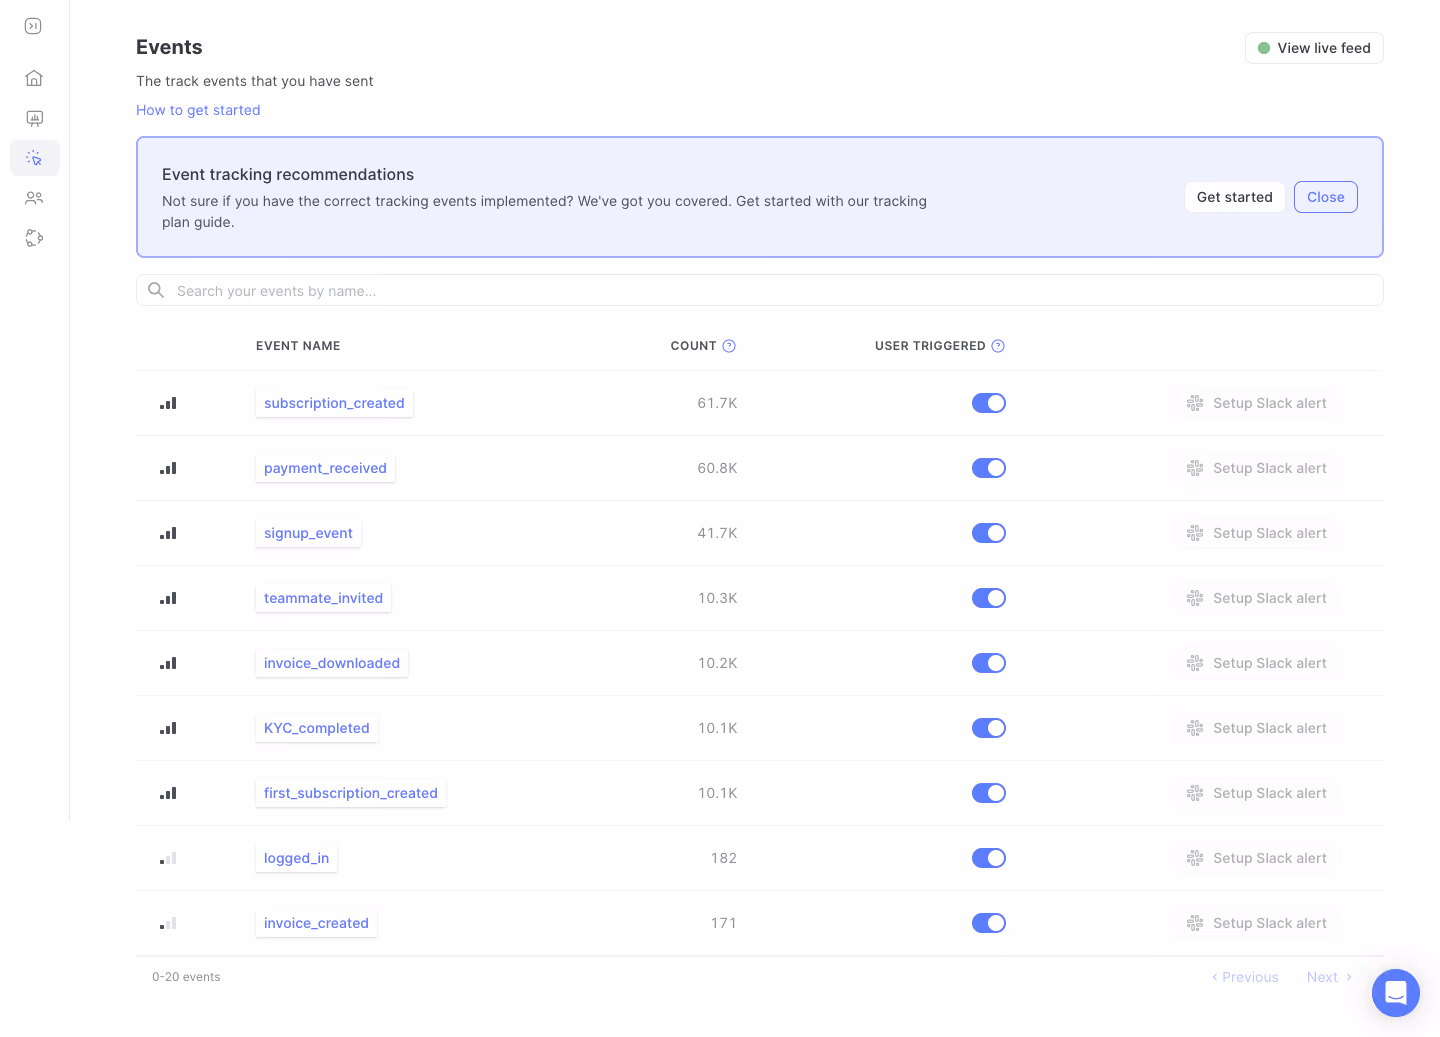
Task: Click the volume bars icon for invoice_created
Action: (x=168, y=923)
